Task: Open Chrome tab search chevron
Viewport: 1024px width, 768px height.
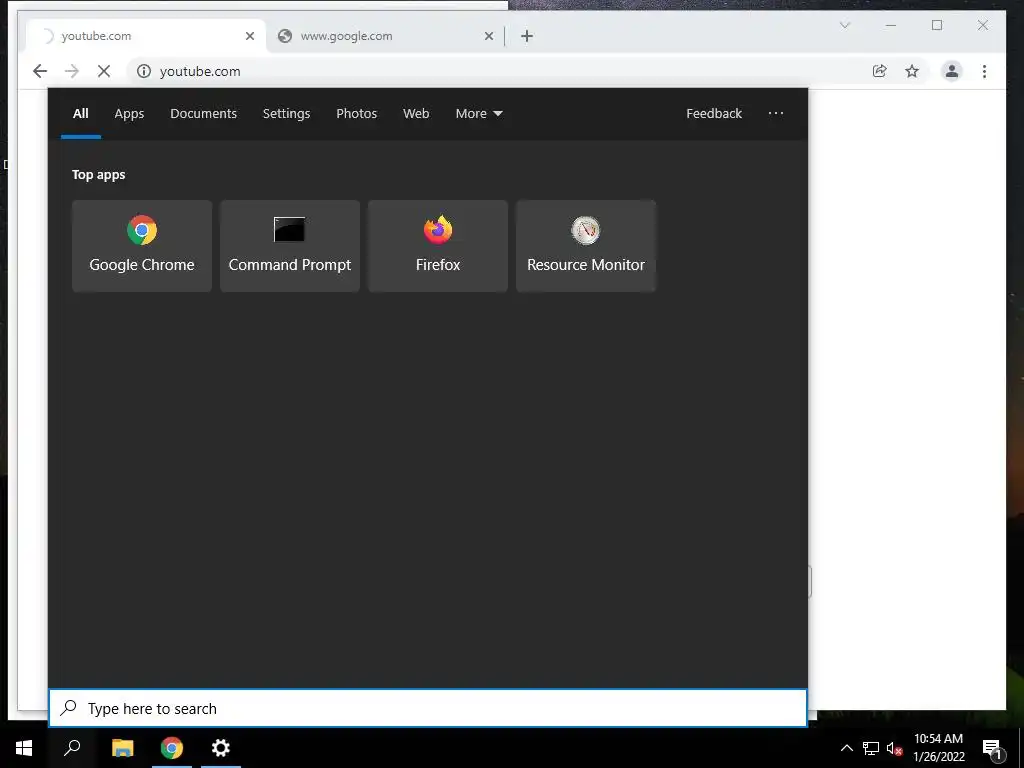Action: [x=844, y=25]
